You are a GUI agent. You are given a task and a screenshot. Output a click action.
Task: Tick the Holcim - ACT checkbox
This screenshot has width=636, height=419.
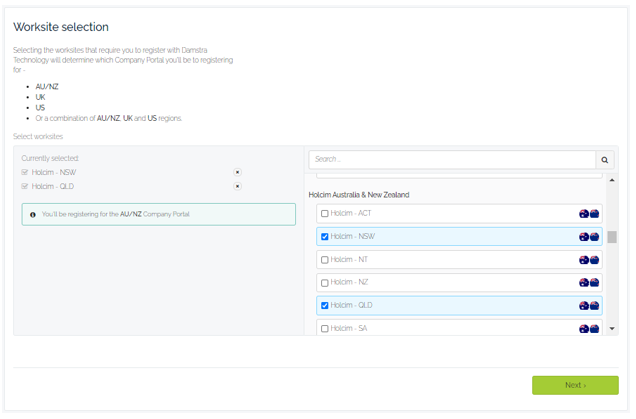pos(324,213)
